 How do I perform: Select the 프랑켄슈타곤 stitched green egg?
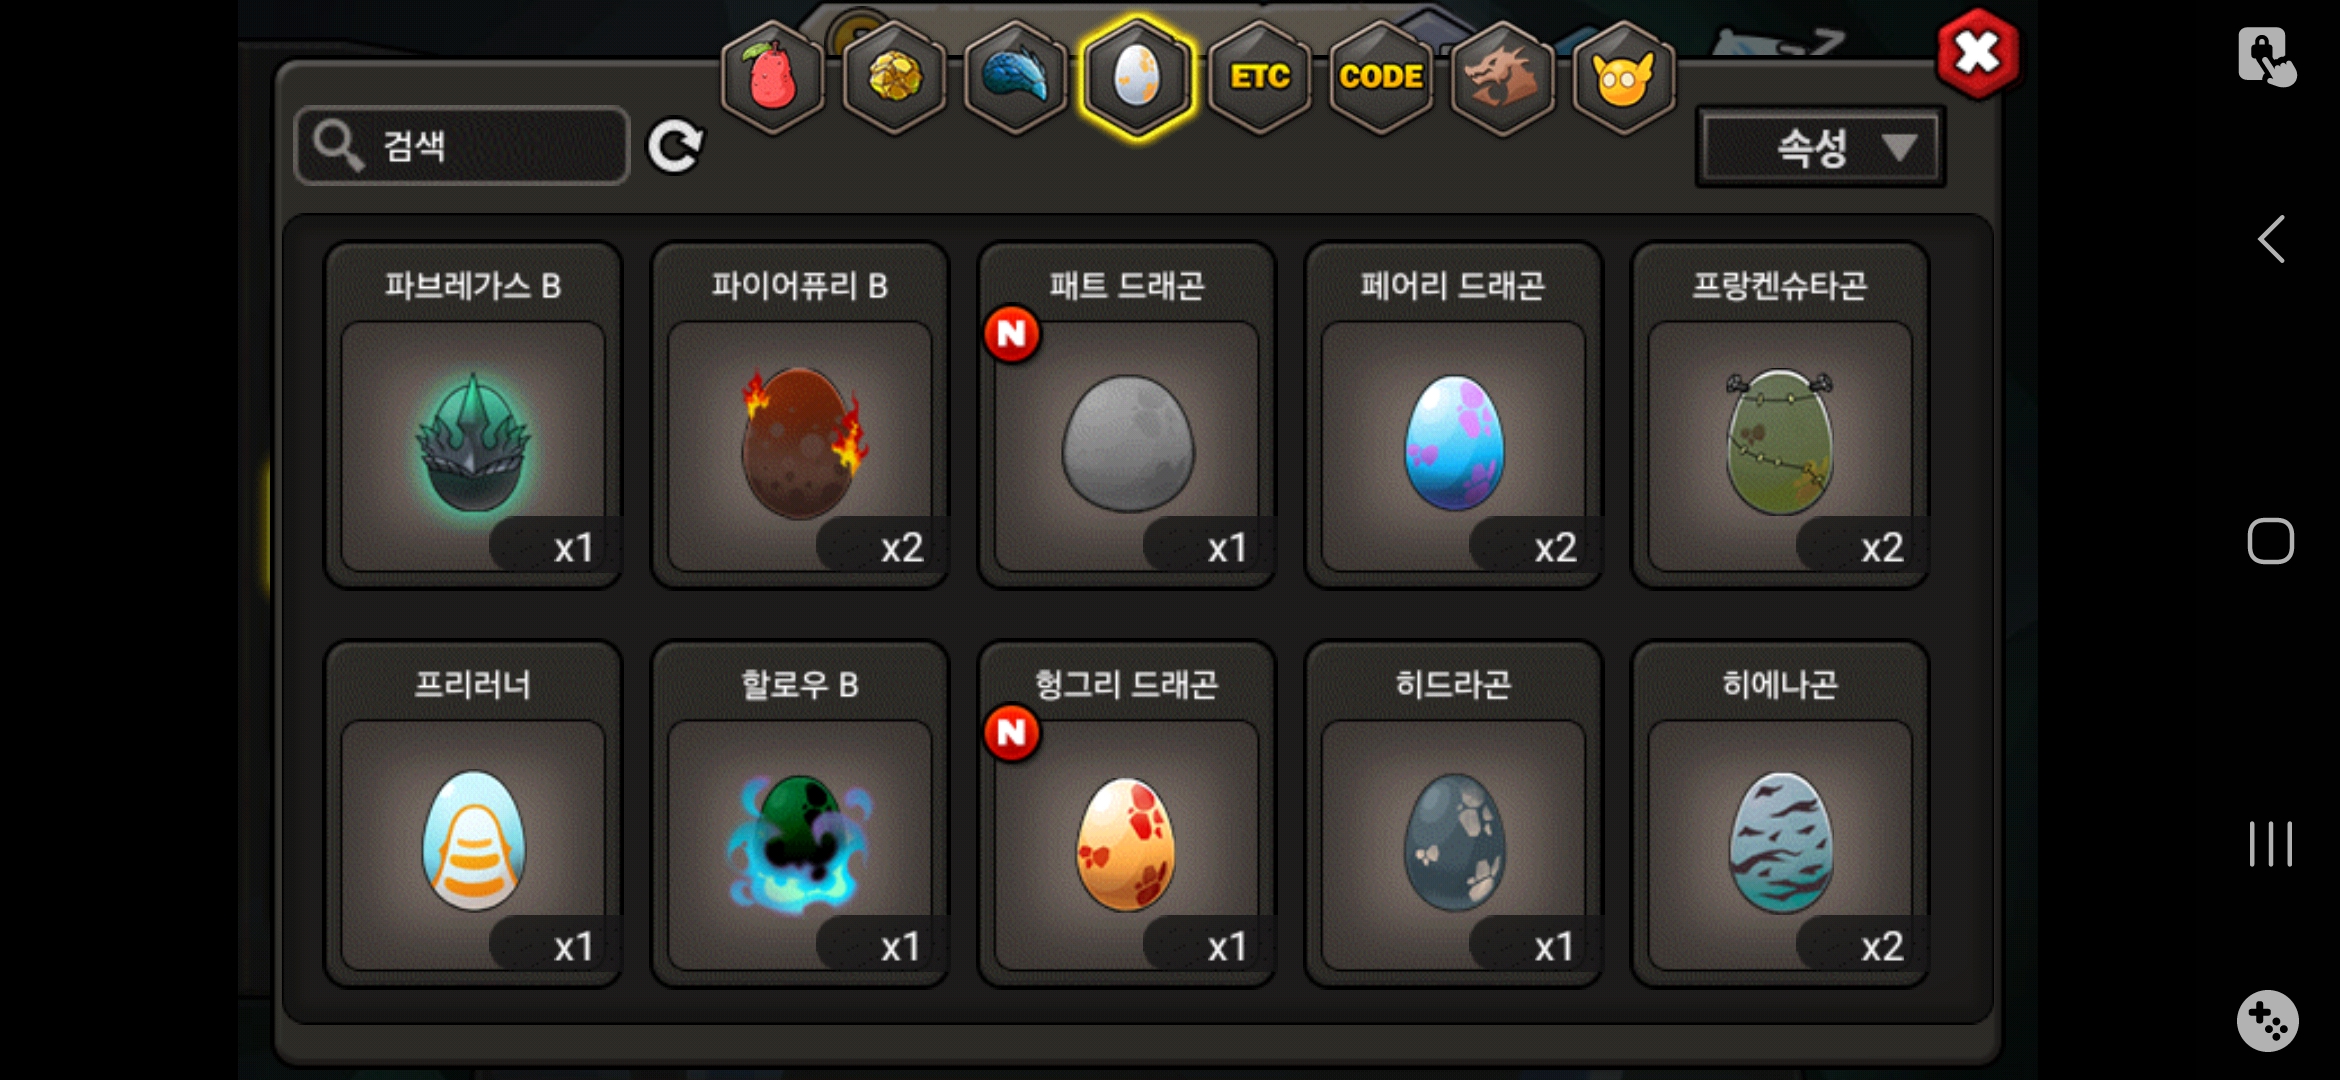tap(1780, 415)
